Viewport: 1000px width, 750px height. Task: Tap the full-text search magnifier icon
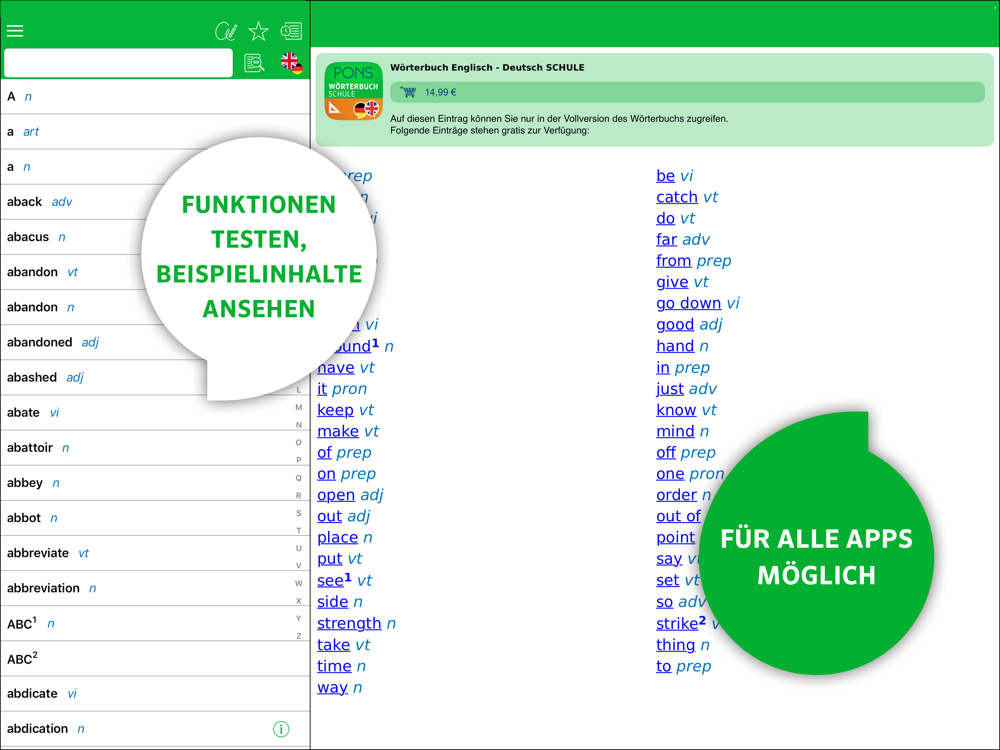[x=254, y=62]
